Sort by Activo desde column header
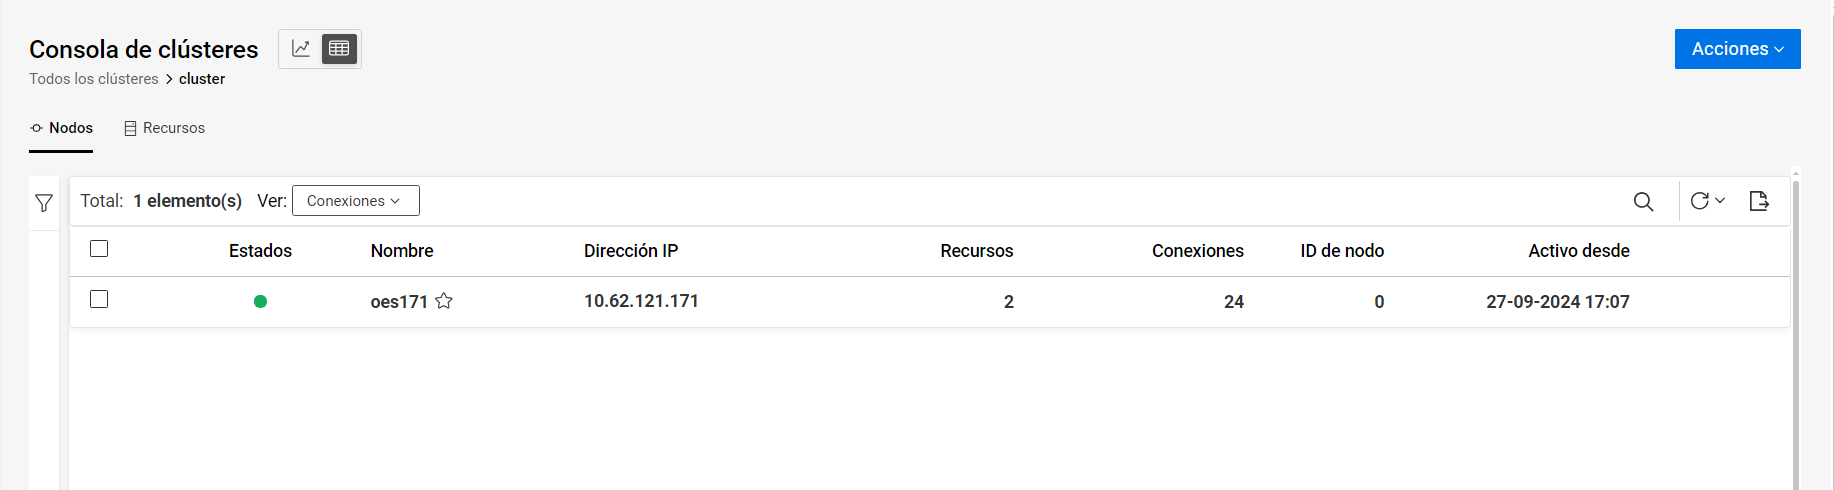1834x490 pixels. click(x=1578, y=251)
